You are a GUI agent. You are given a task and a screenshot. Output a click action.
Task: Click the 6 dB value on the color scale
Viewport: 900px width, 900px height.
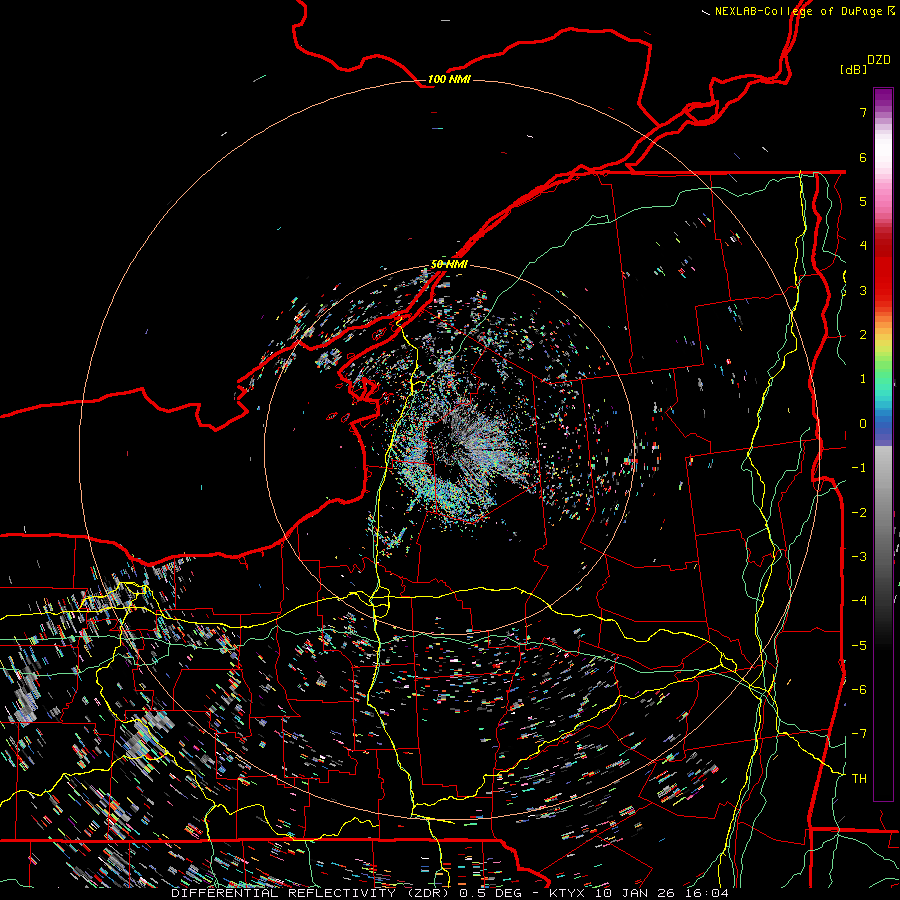point(863,157)
